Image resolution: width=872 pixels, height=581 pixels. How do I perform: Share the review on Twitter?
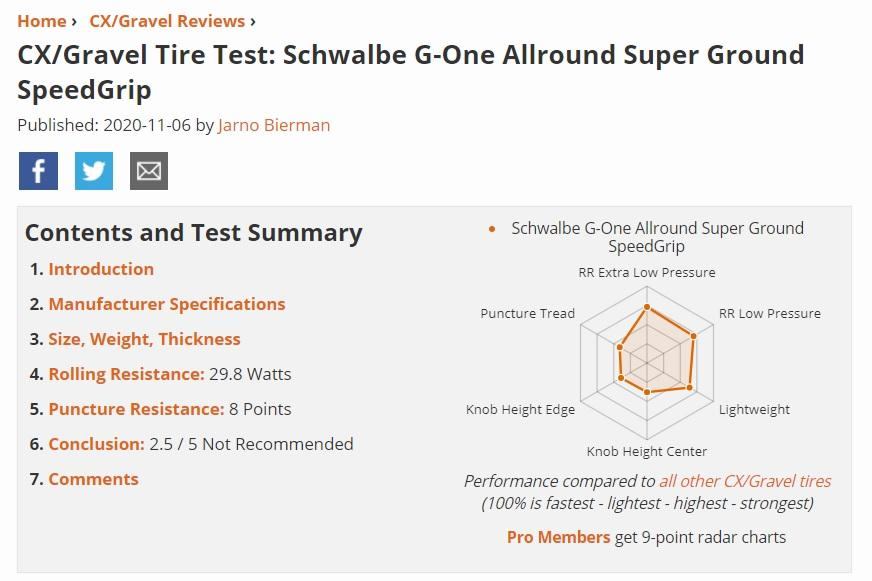(94, 171)
